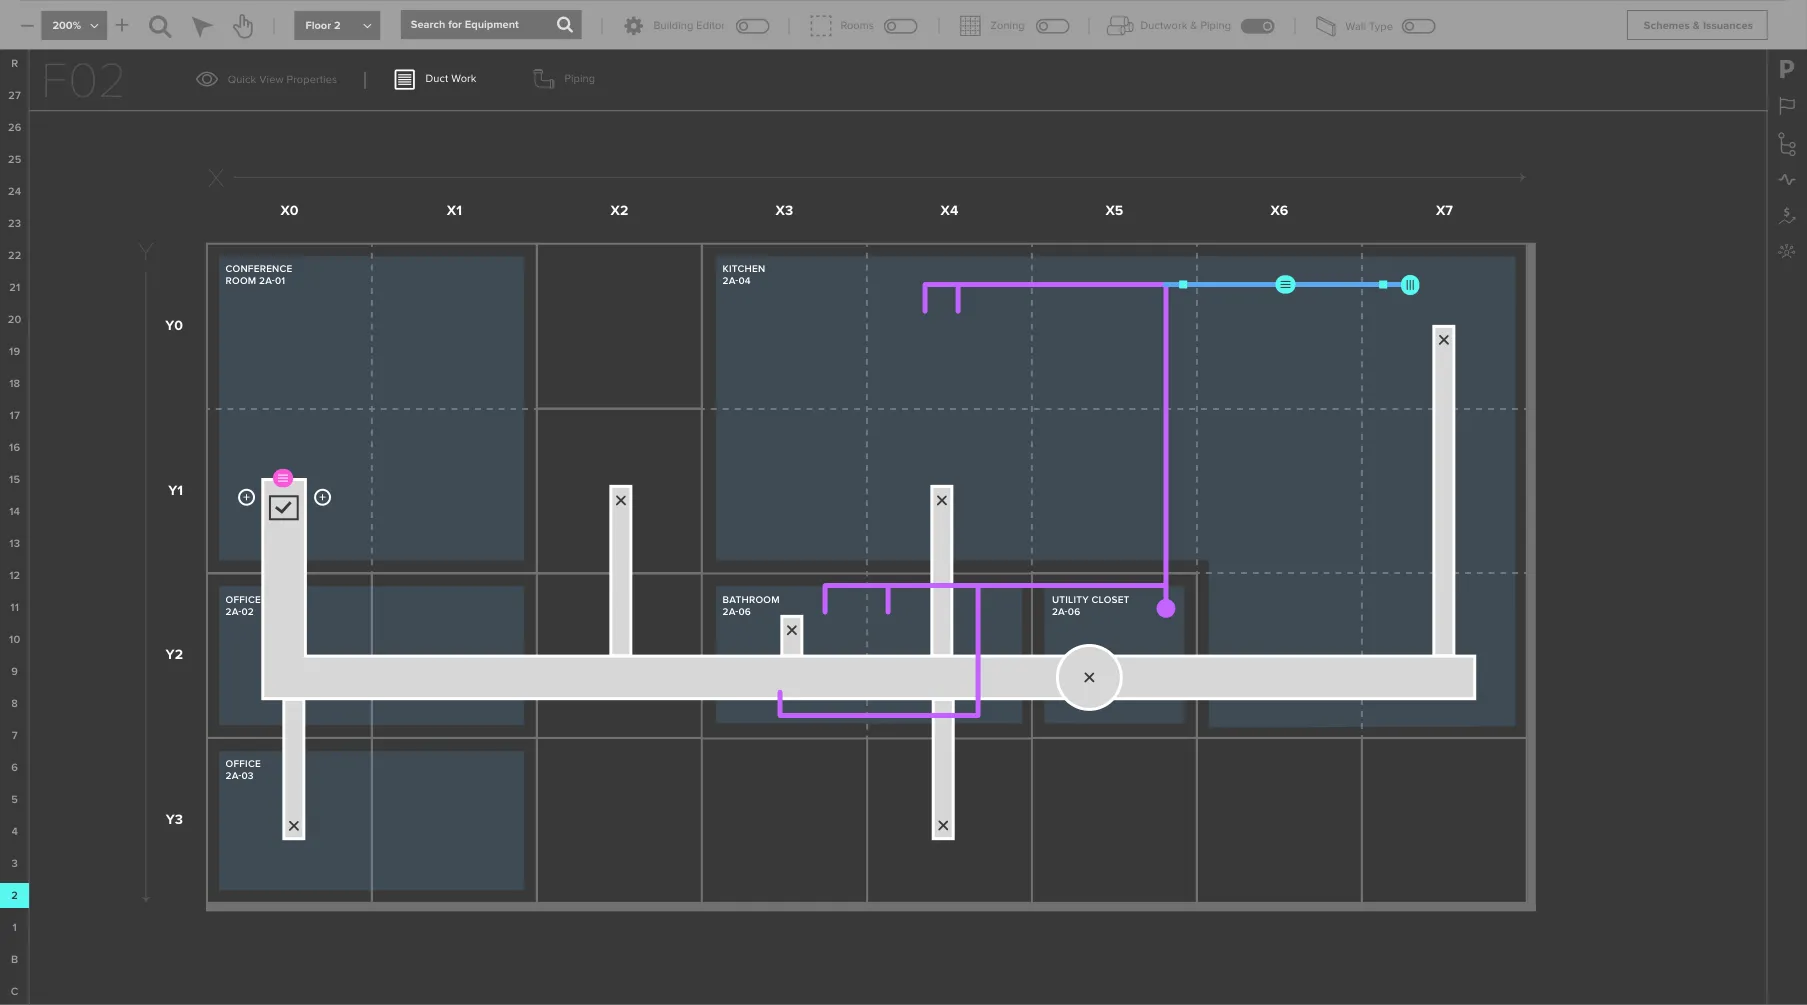Viewport: 1807px width, 1005px height.
Task: Click the cyan middle node on blue pipe
Action: tap(1285, 285)
